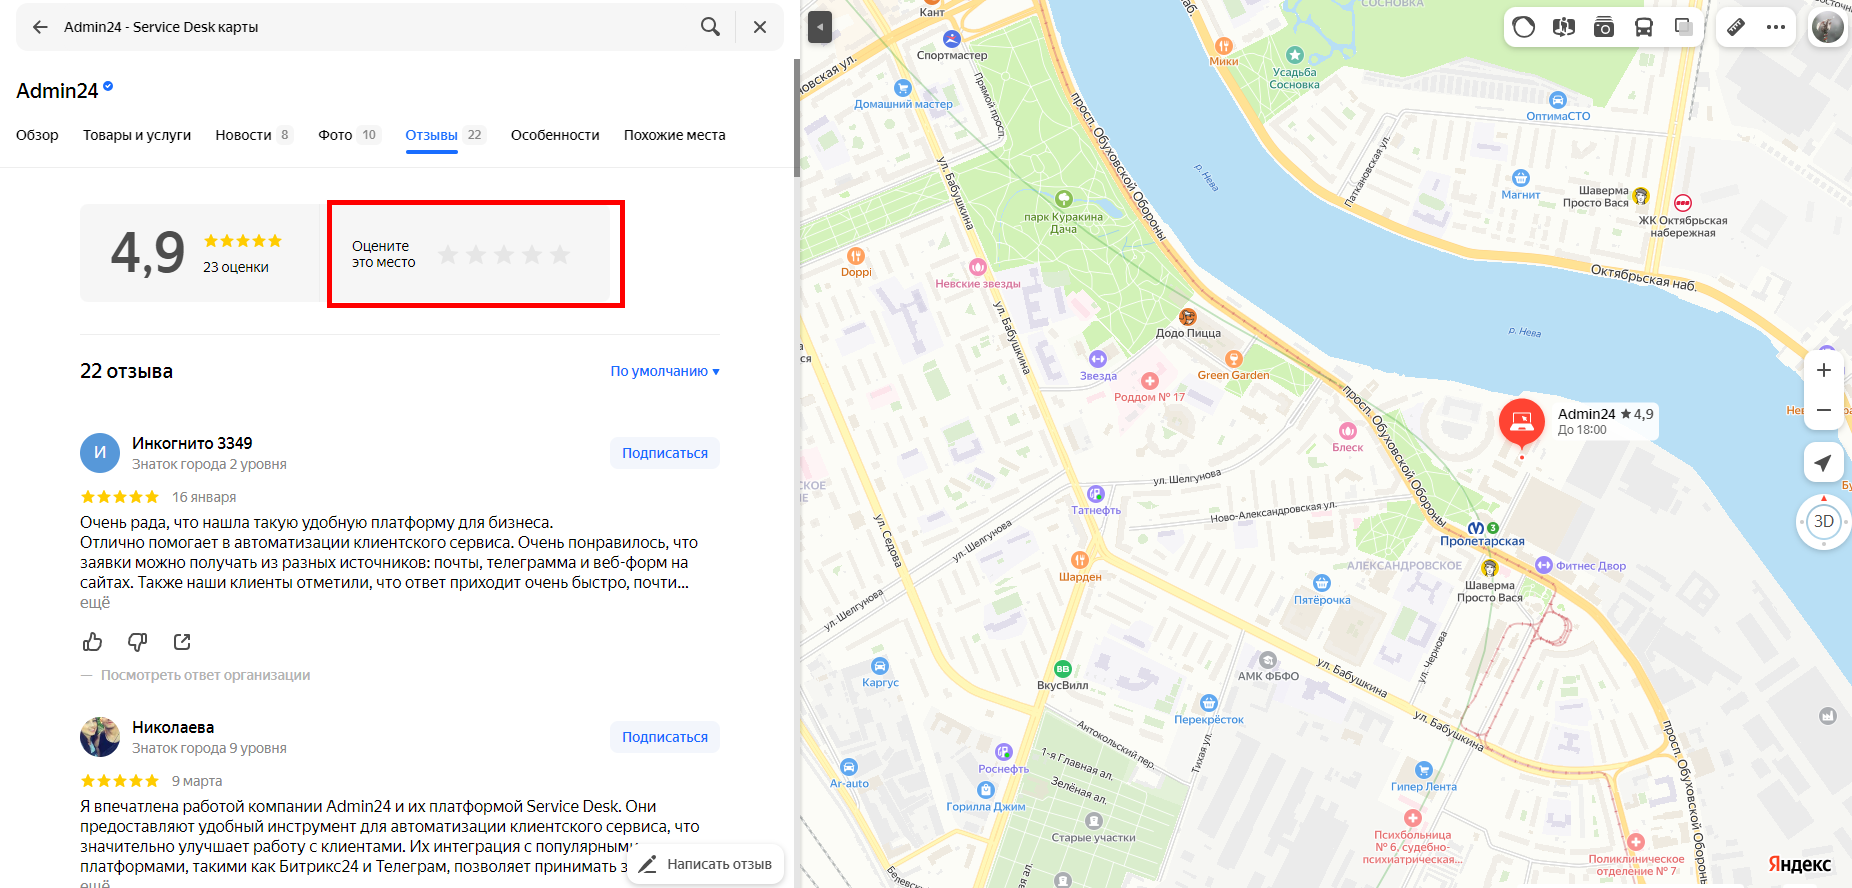Share the Инкогнито 3349 review
The width and height of the screenshot is (1852, 888).
[182, 642]
